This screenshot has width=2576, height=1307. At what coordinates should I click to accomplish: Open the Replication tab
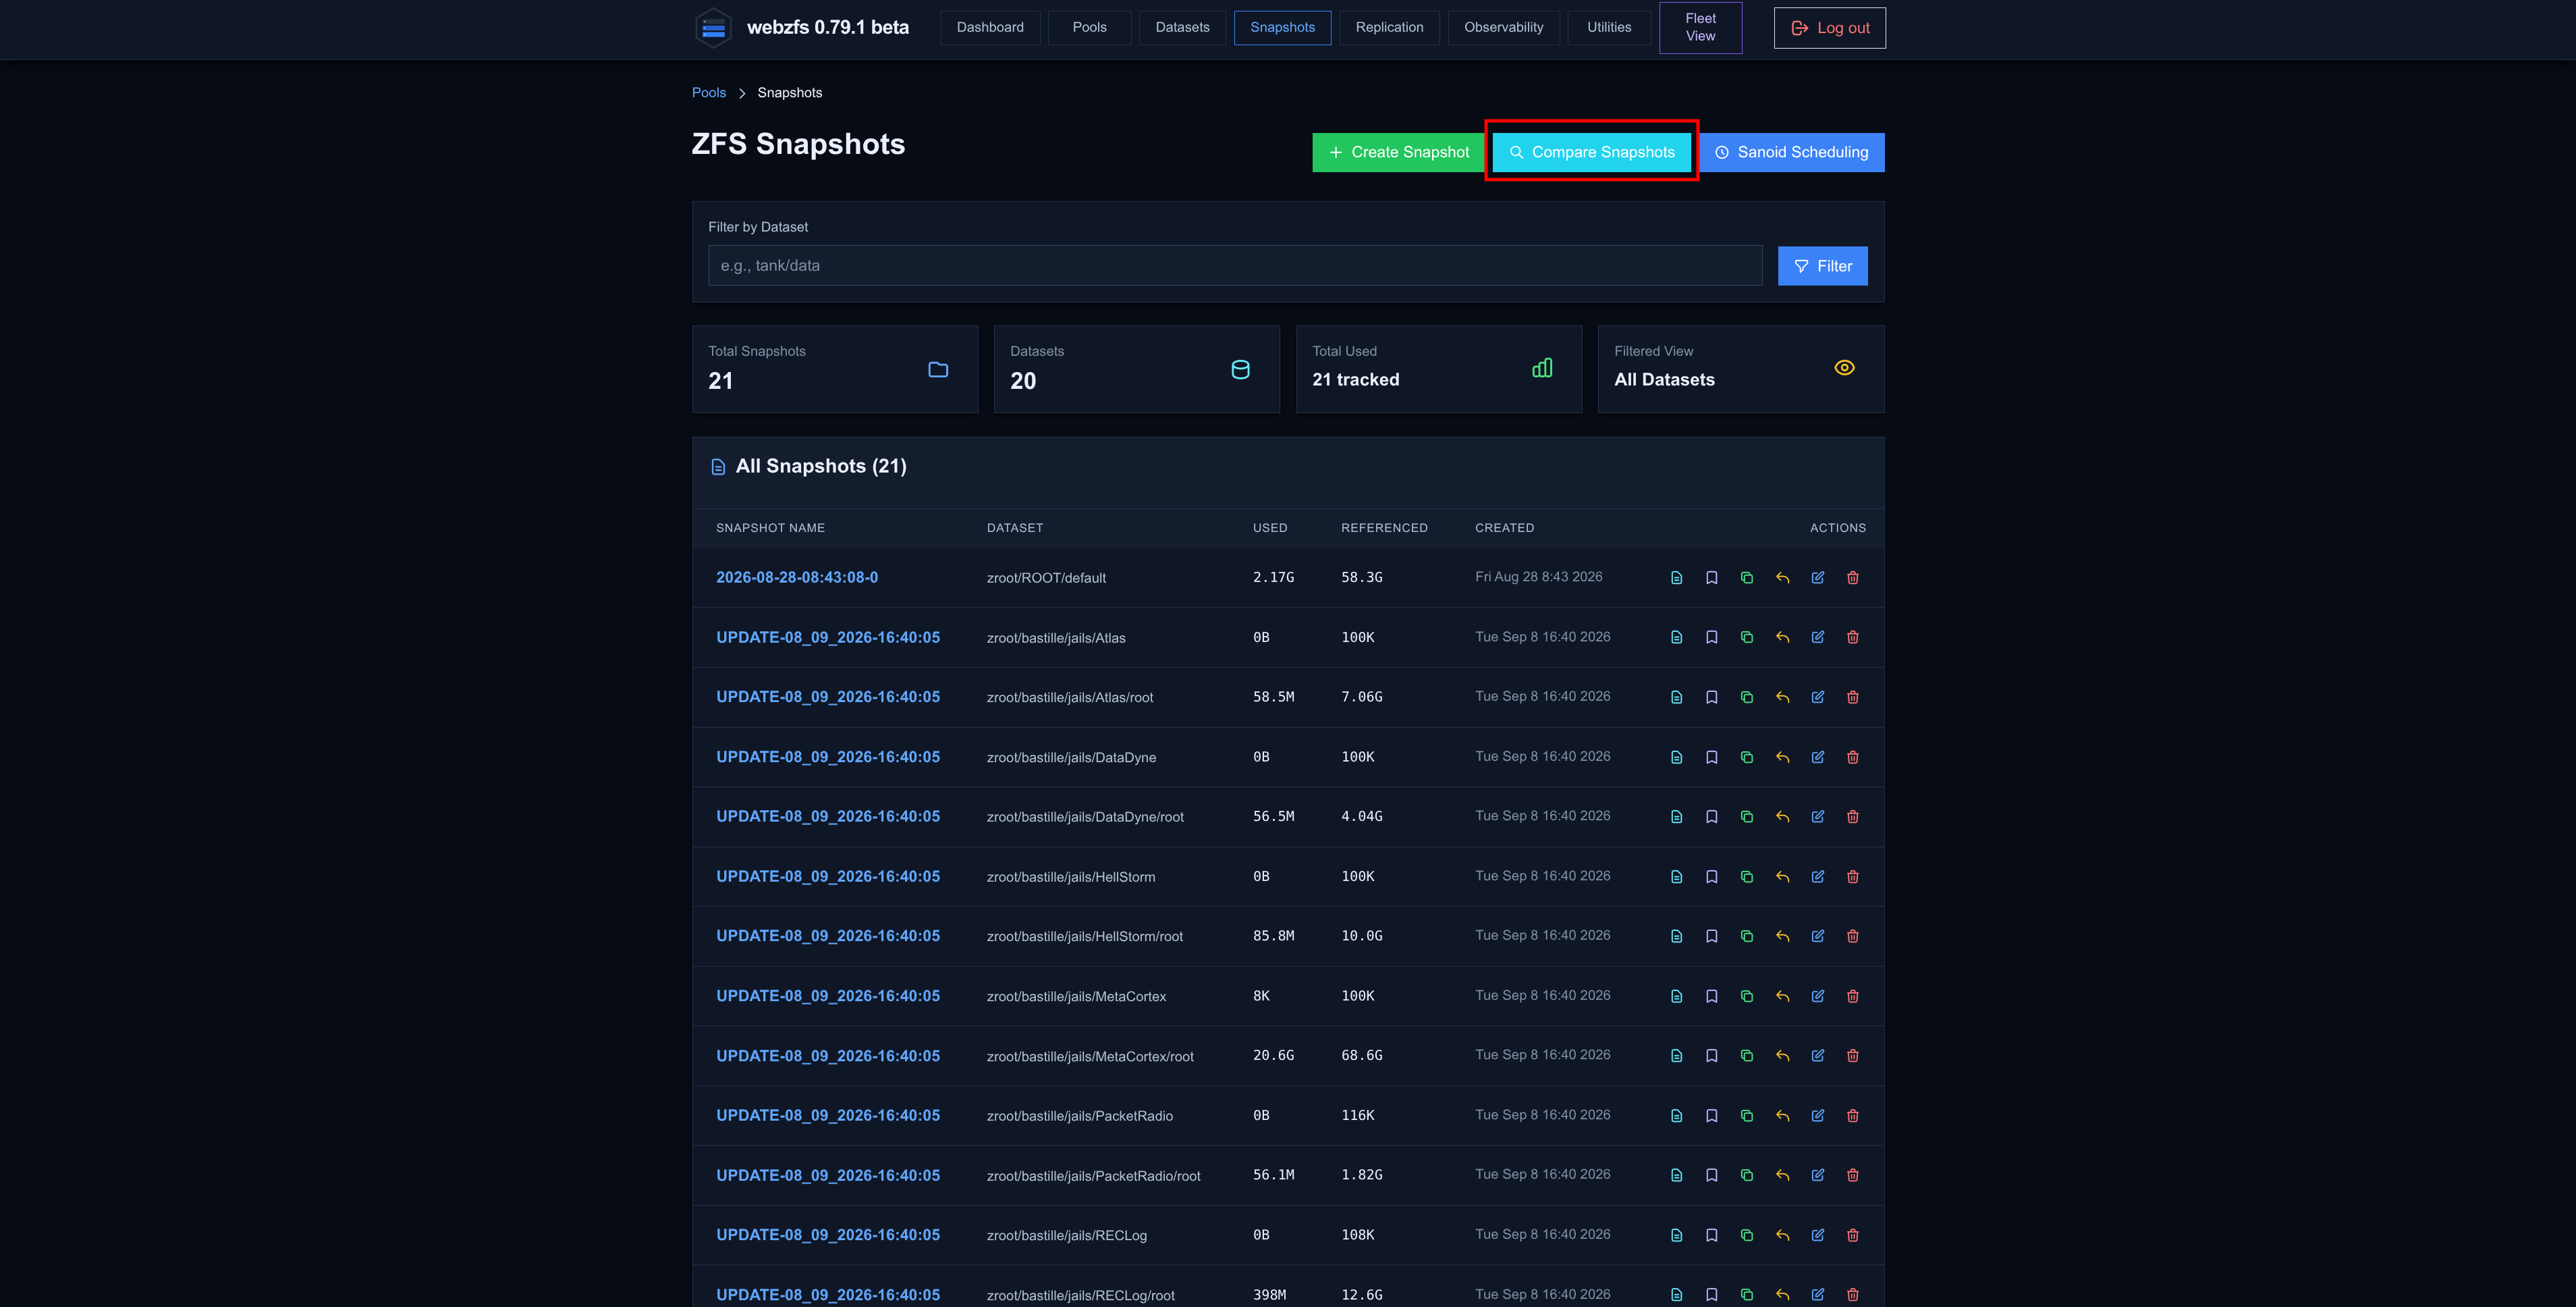coord(1389,27)
